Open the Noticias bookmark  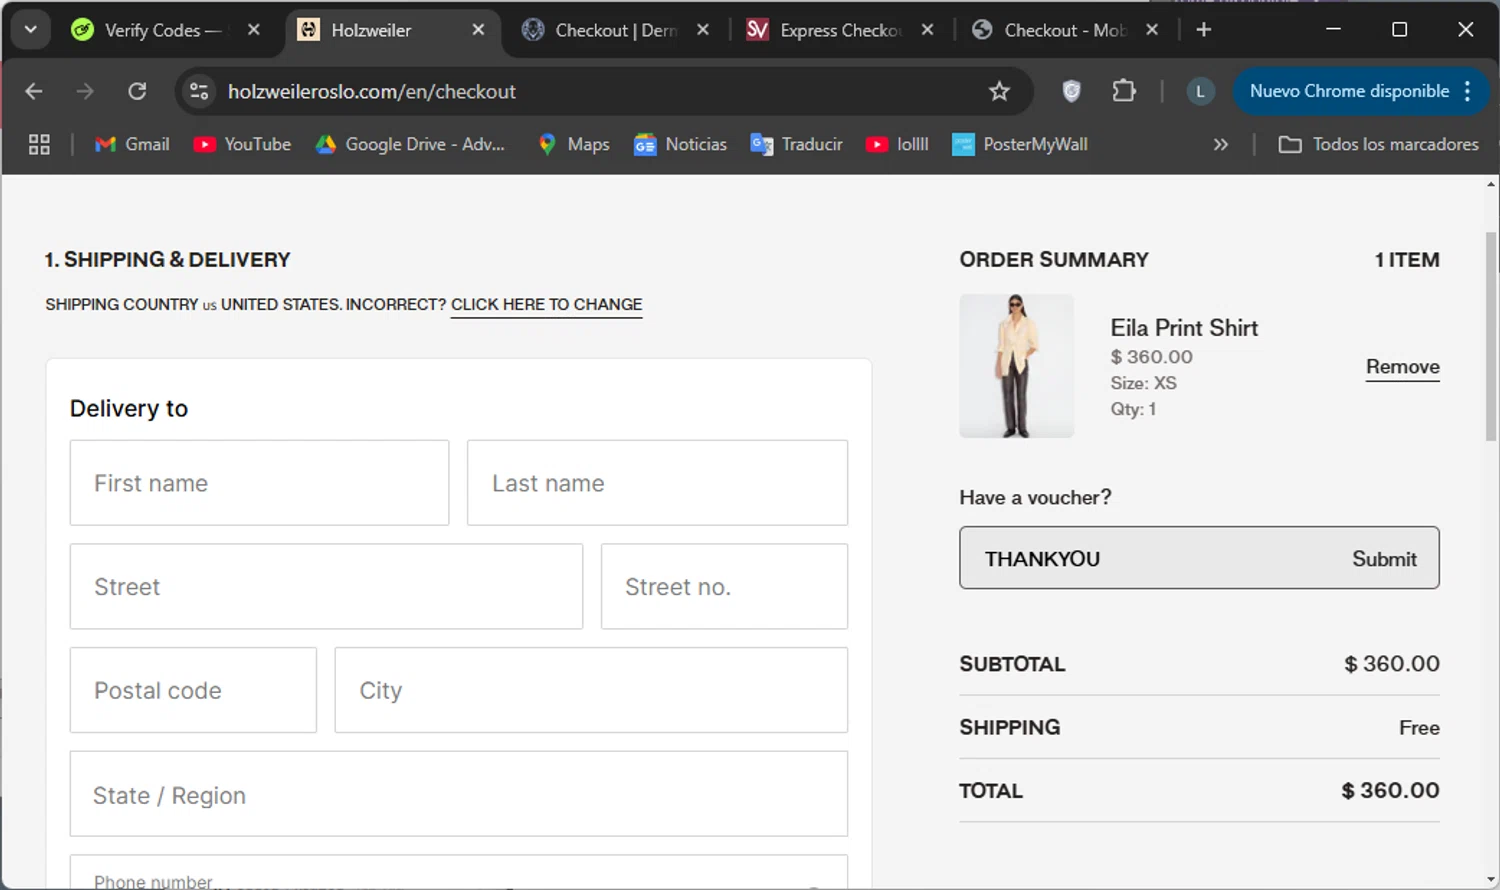(x=680, y=144)
